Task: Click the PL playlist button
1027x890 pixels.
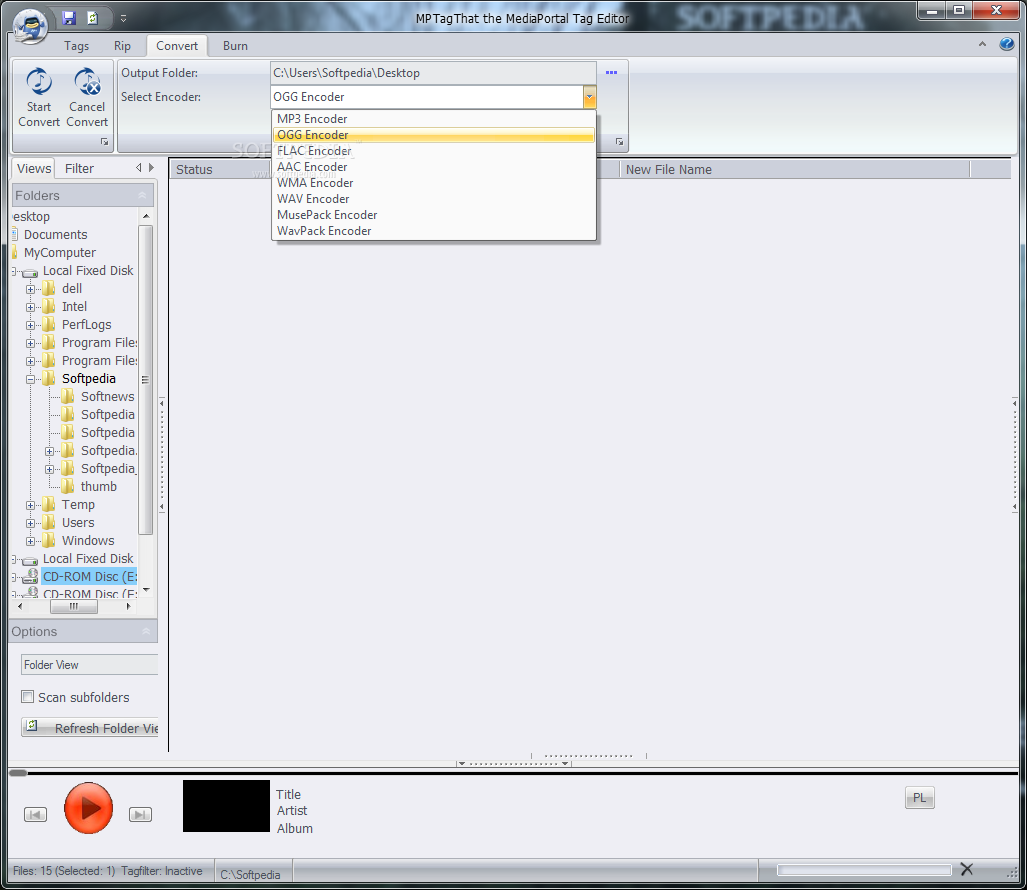Action: pyautogui.click(x=919, y=798)
